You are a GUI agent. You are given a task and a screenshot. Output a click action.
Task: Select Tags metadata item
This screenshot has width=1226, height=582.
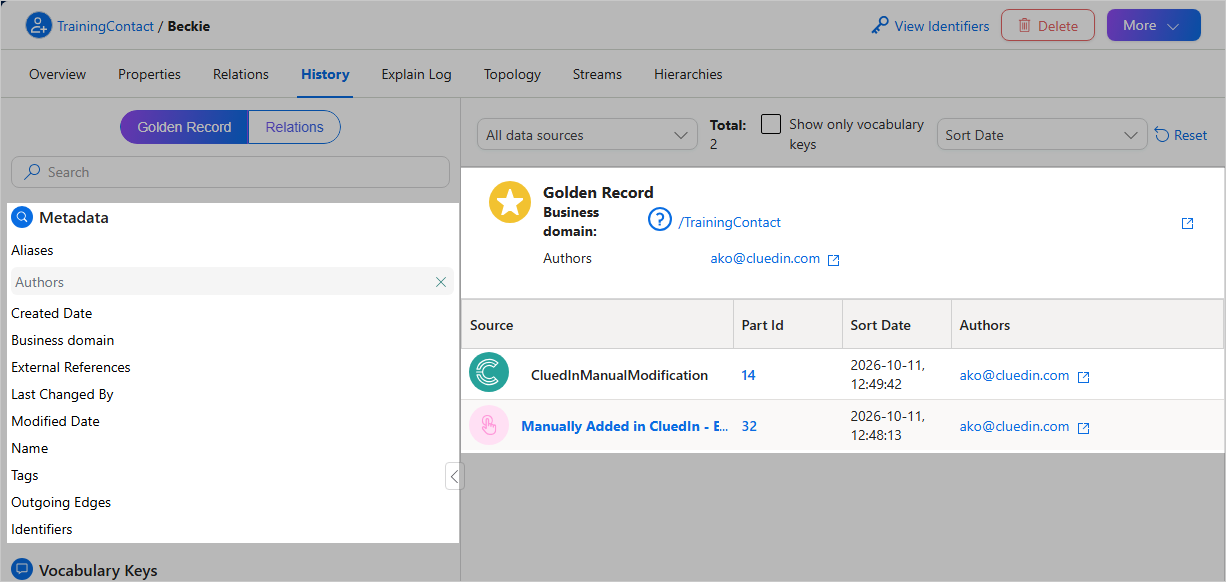pyautogui.click(x=25, y=475)
